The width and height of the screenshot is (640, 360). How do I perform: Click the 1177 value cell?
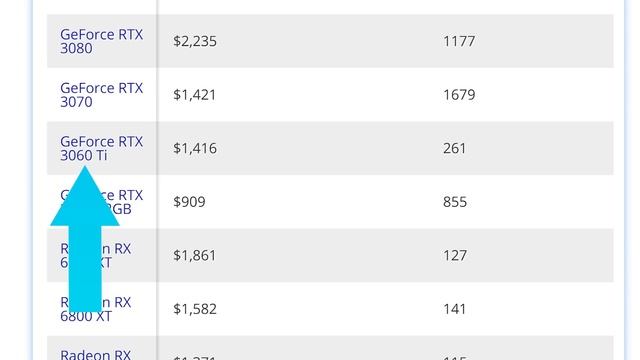(x=459, y=41)
